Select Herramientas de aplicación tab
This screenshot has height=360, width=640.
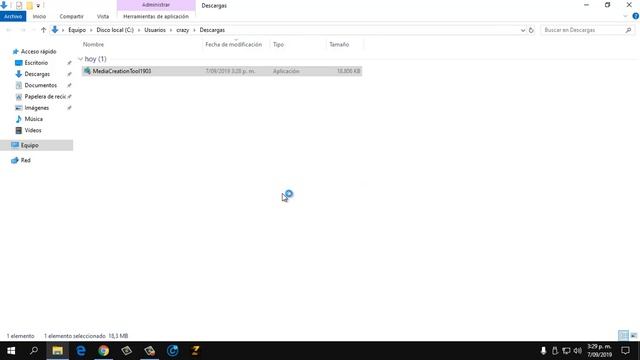[x=156, y=16]
